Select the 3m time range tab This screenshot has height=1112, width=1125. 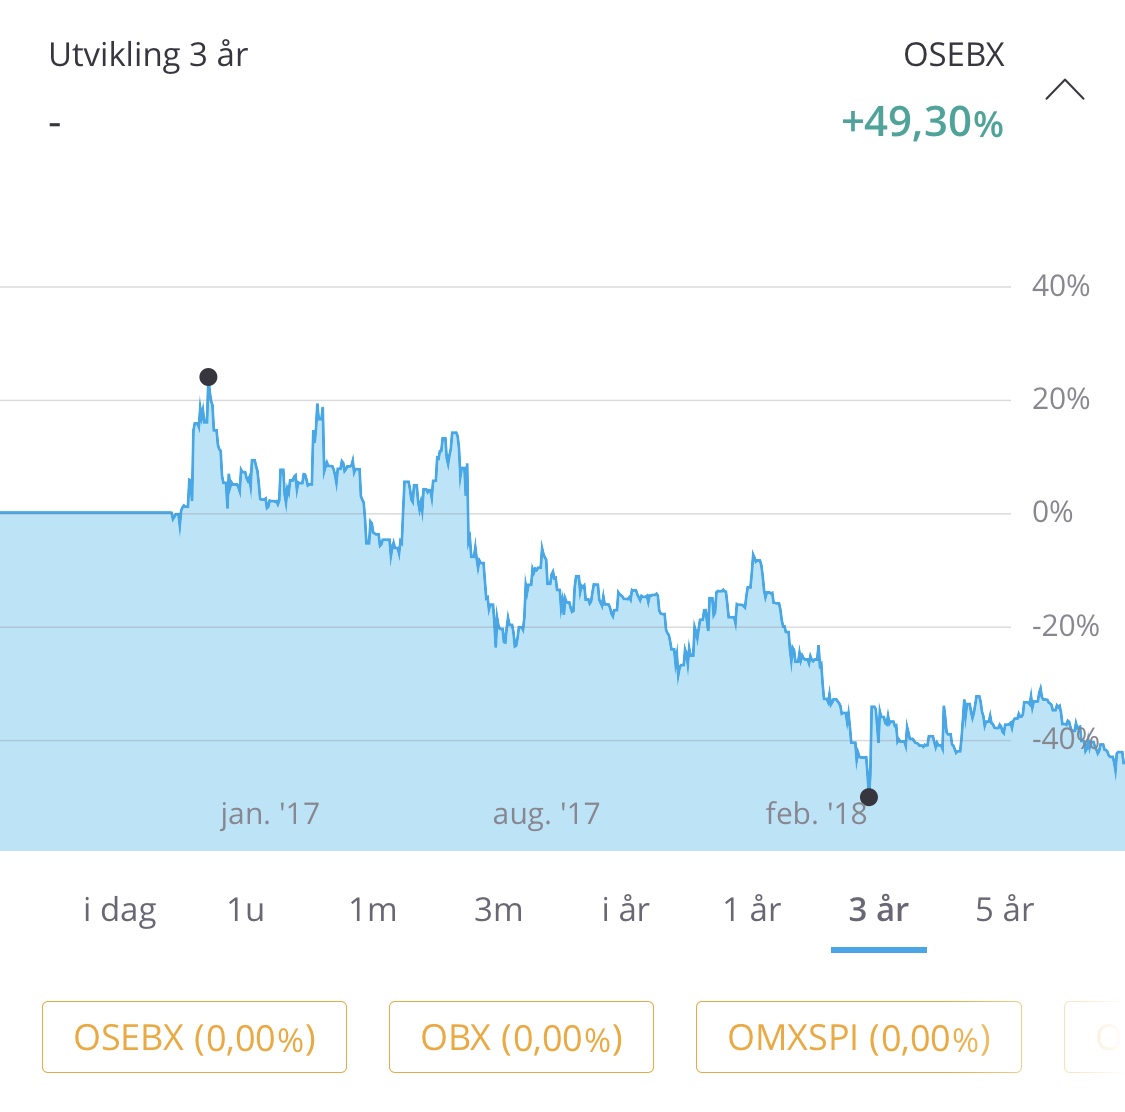[x=499, y=910]
